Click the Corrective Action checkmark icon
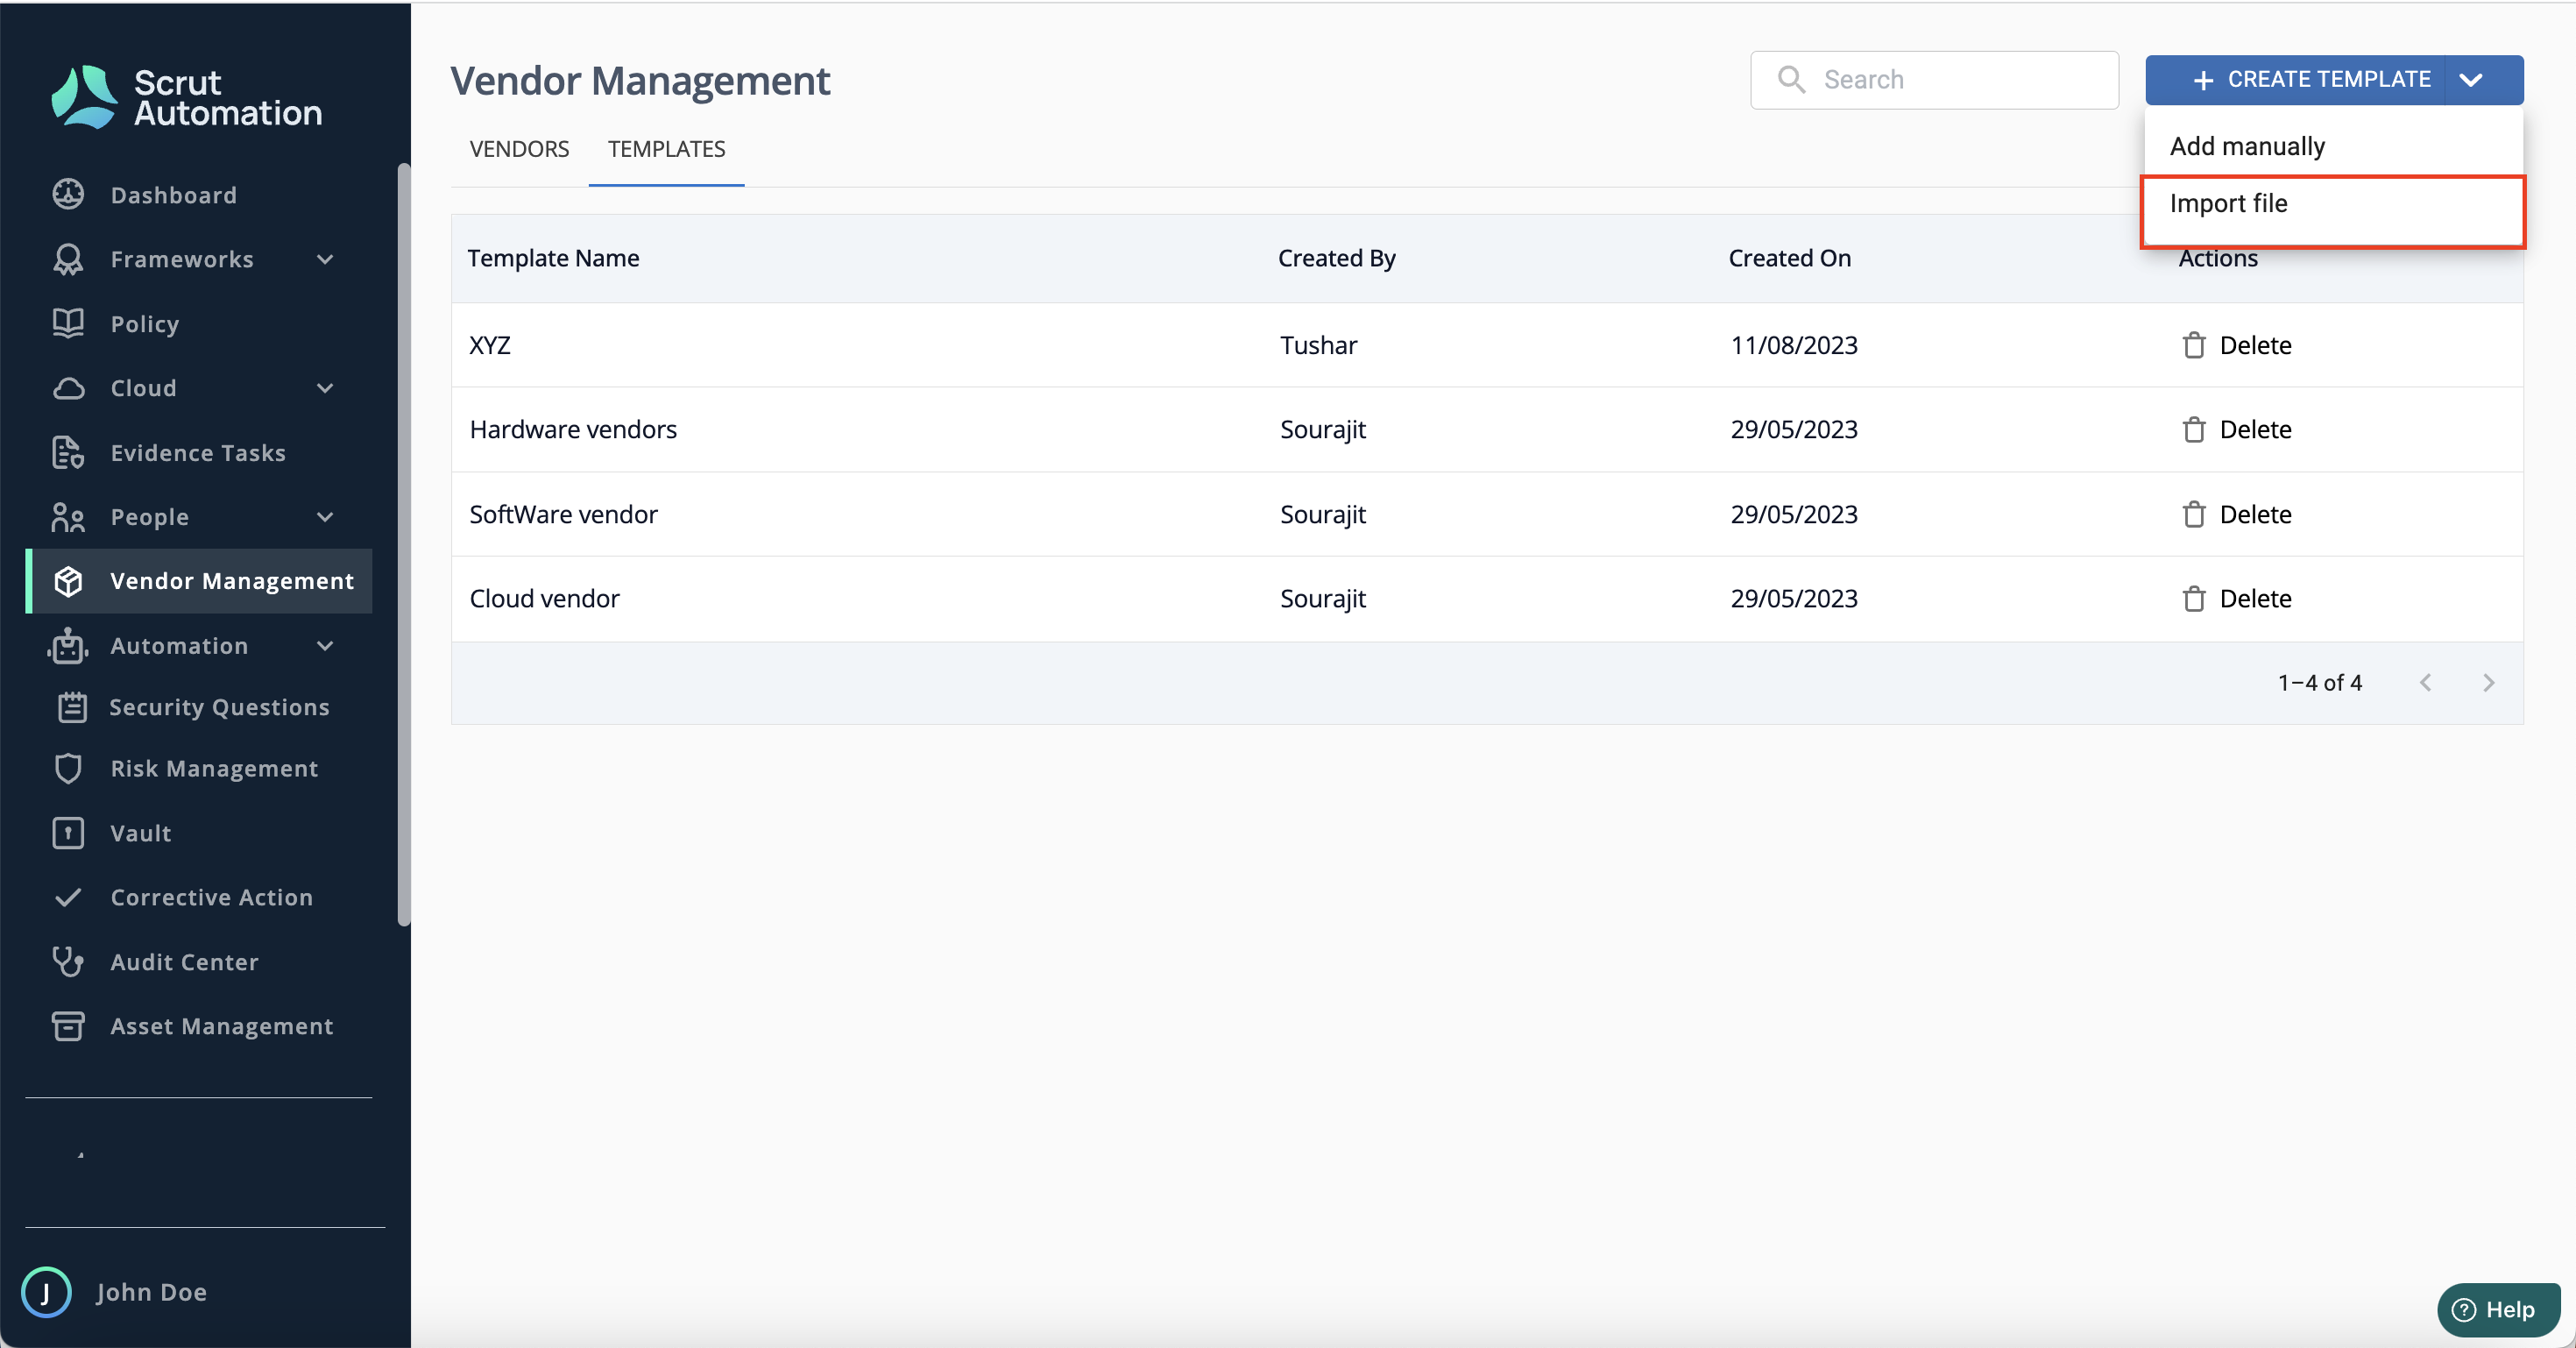2576x1348 pixels. click(68, 897)
